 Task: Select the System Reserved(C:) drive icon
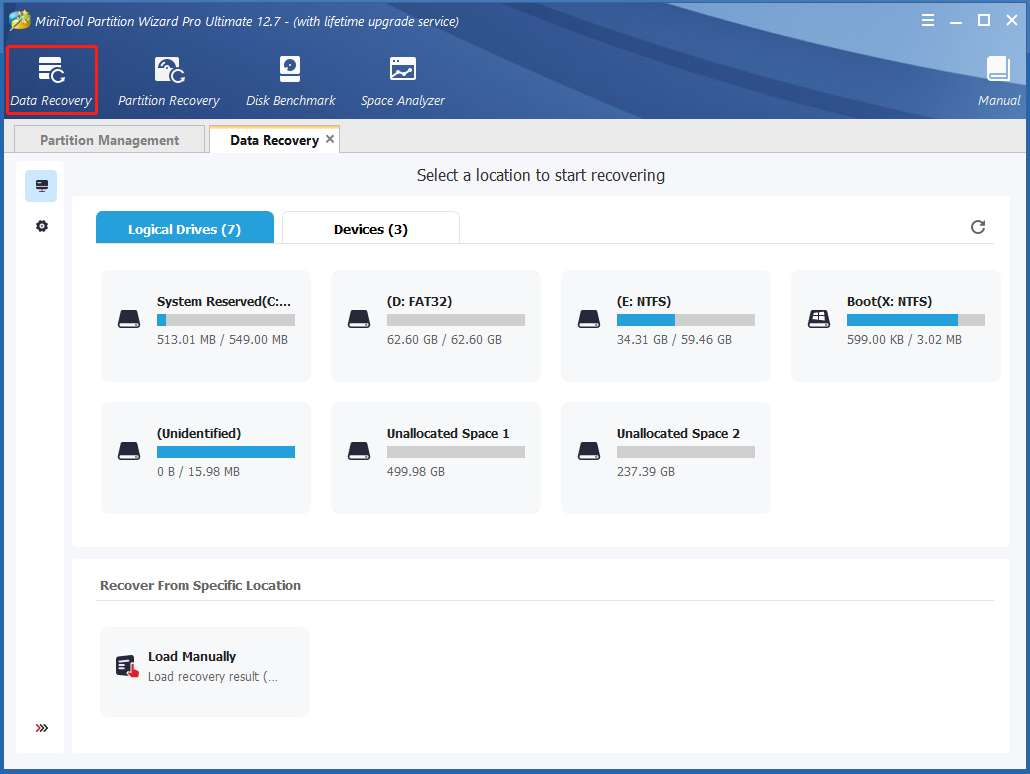(x=129, y=319)
